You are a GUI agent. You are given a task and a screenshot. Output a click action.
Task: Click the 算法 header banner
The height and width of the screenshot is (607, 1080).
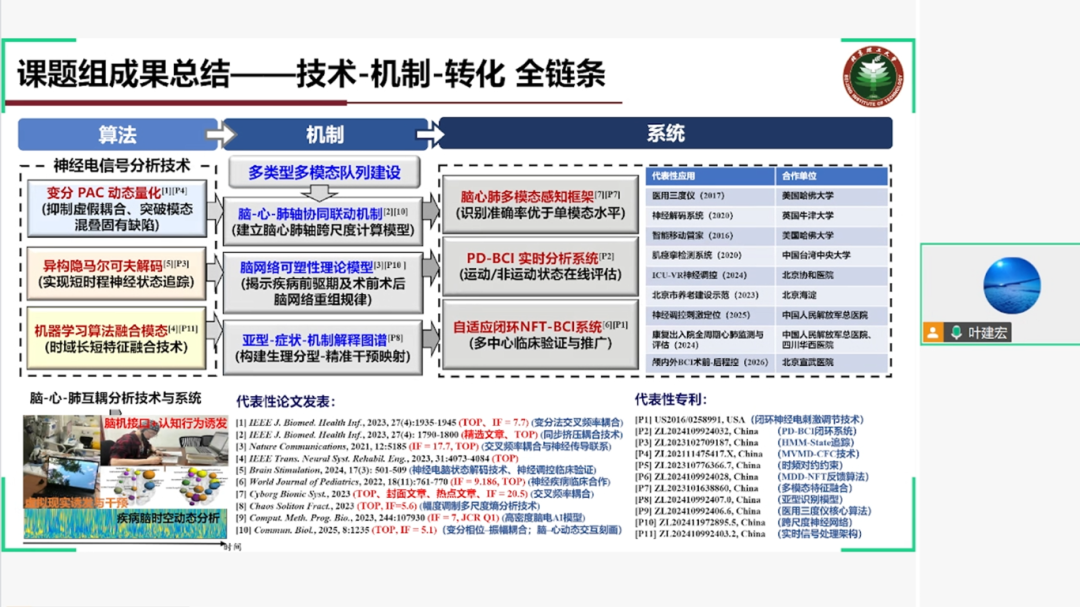117,134
